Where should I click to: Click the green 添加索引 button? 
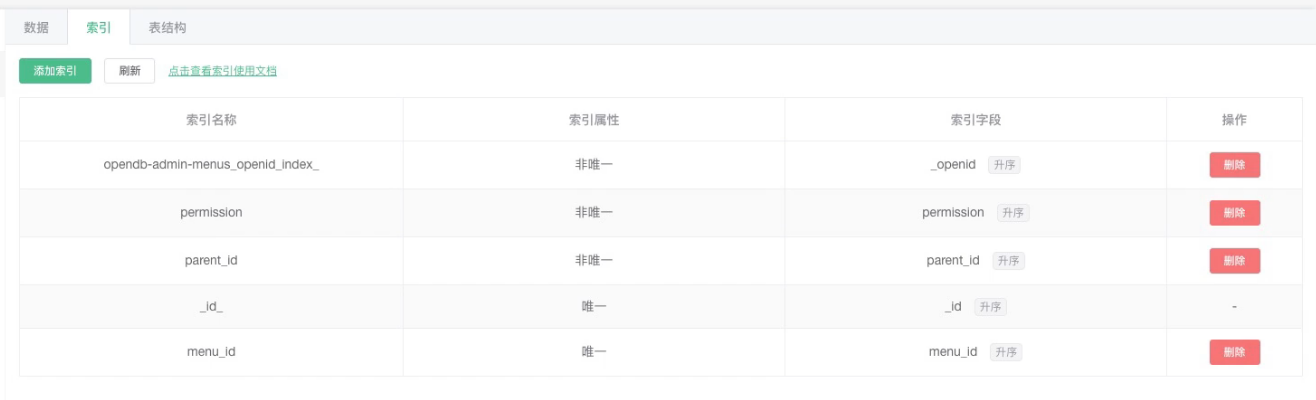[x=55, y=71]
